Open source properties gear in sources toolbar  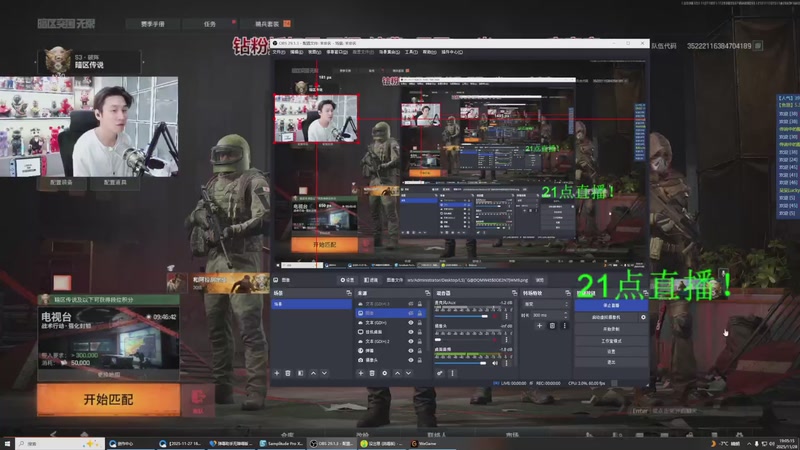(x=385, y=373)
